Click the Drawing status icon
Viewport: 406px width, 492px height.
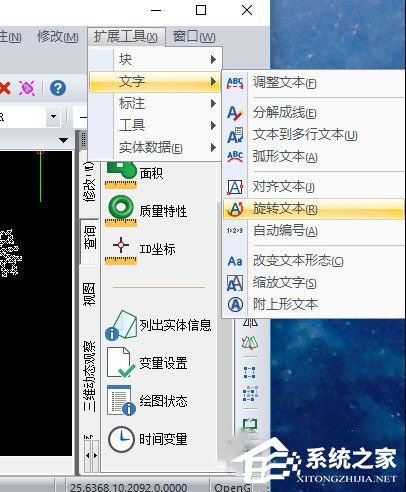pos(121,400)
